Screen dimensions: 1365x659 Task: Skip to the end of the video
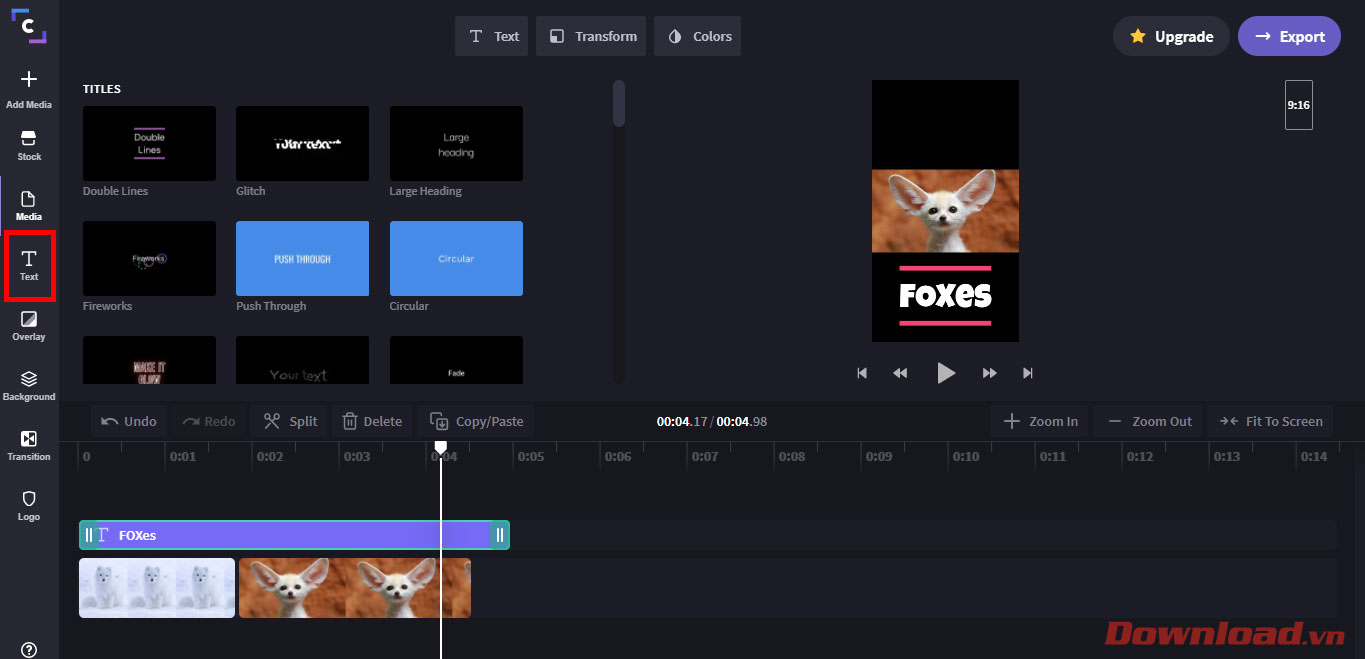(1027, 373)
